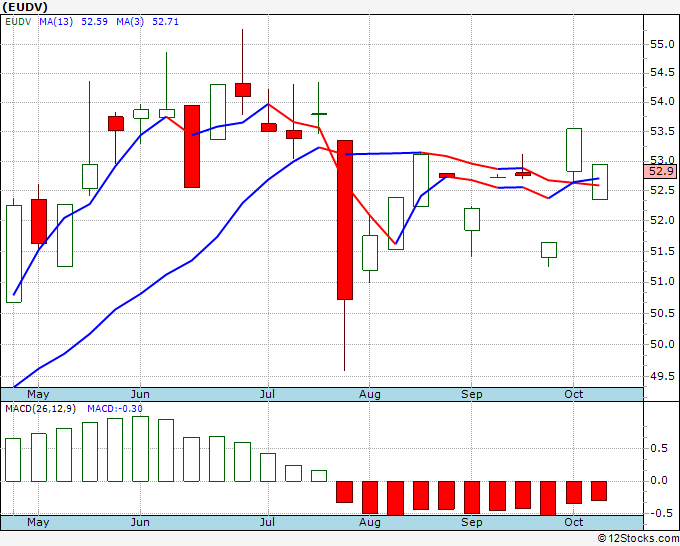680x546 pixels.
Task: Click Oct on the price chart timeline
Action: click(x=573, y=395)
